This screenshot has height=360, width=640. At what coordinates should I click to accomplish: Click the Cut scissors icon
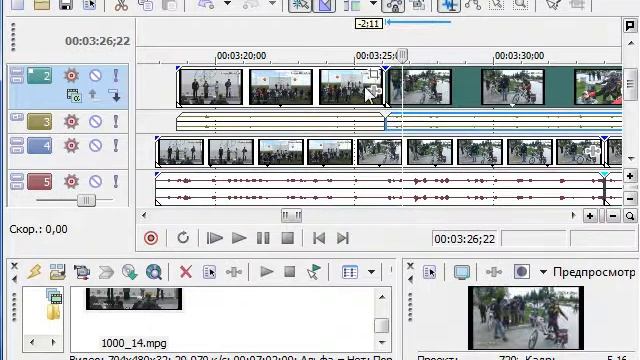(121, 5)
